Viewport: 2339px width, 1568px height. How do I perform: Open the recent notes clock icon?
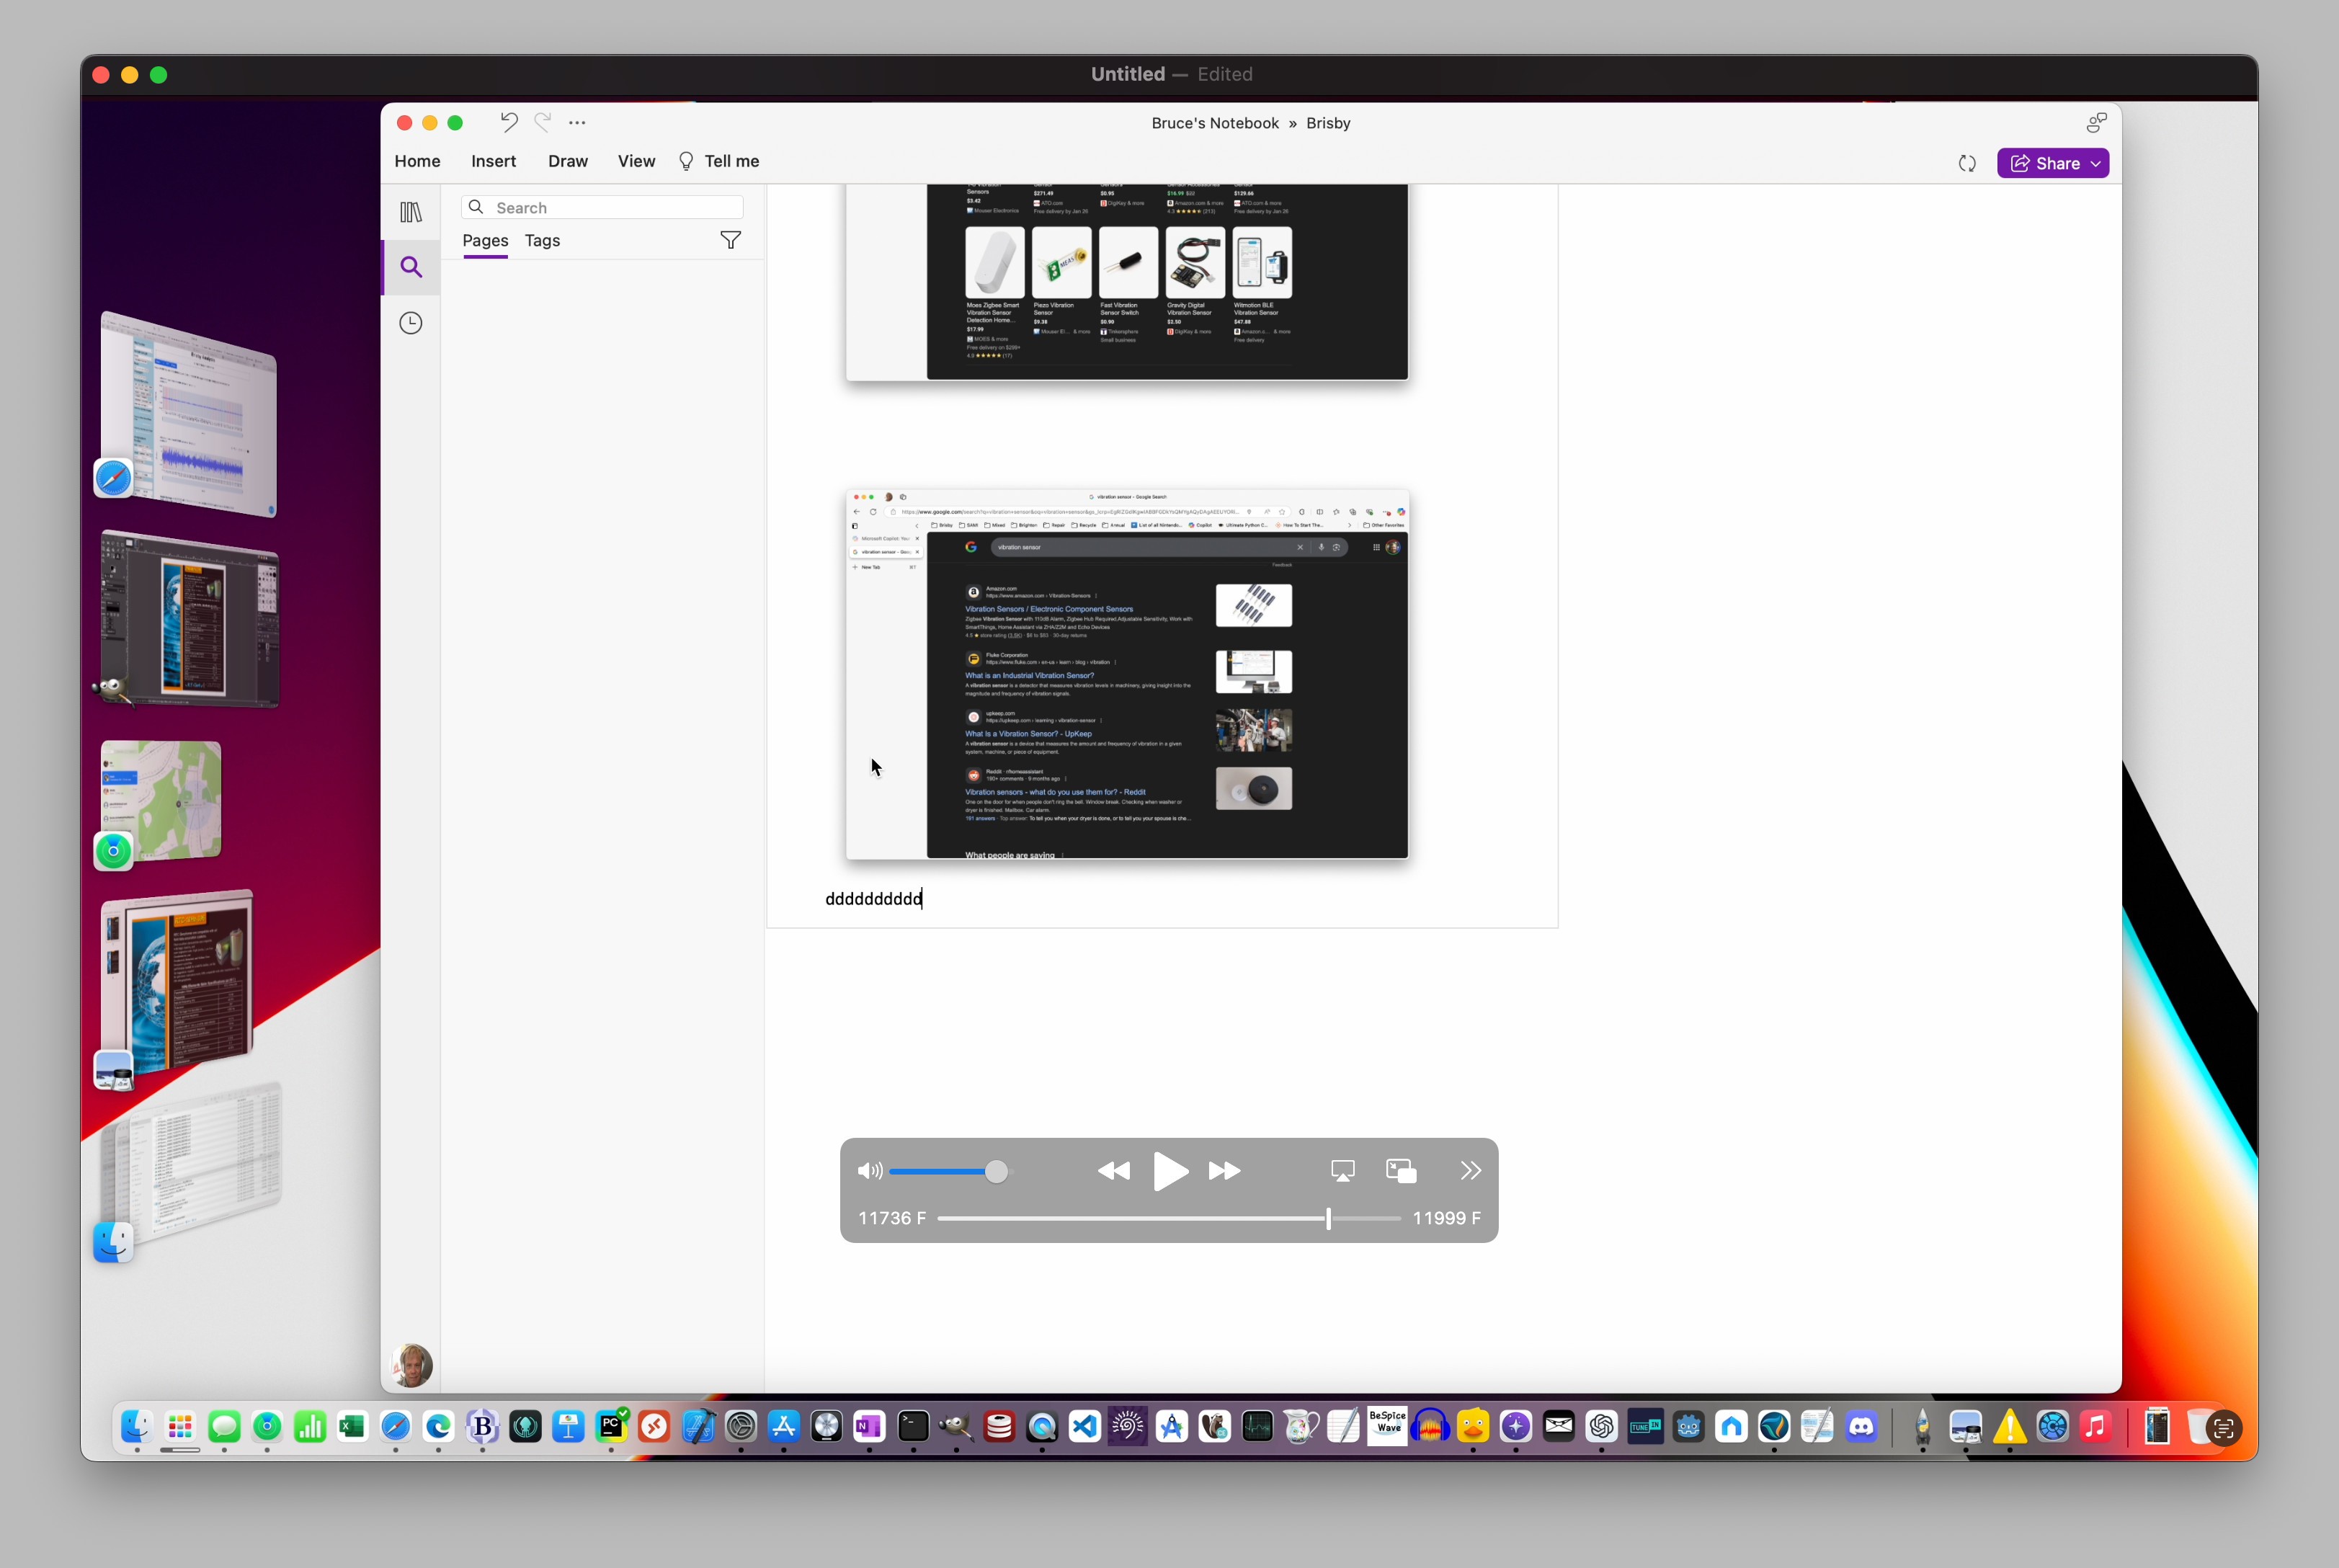click(410, 323)
